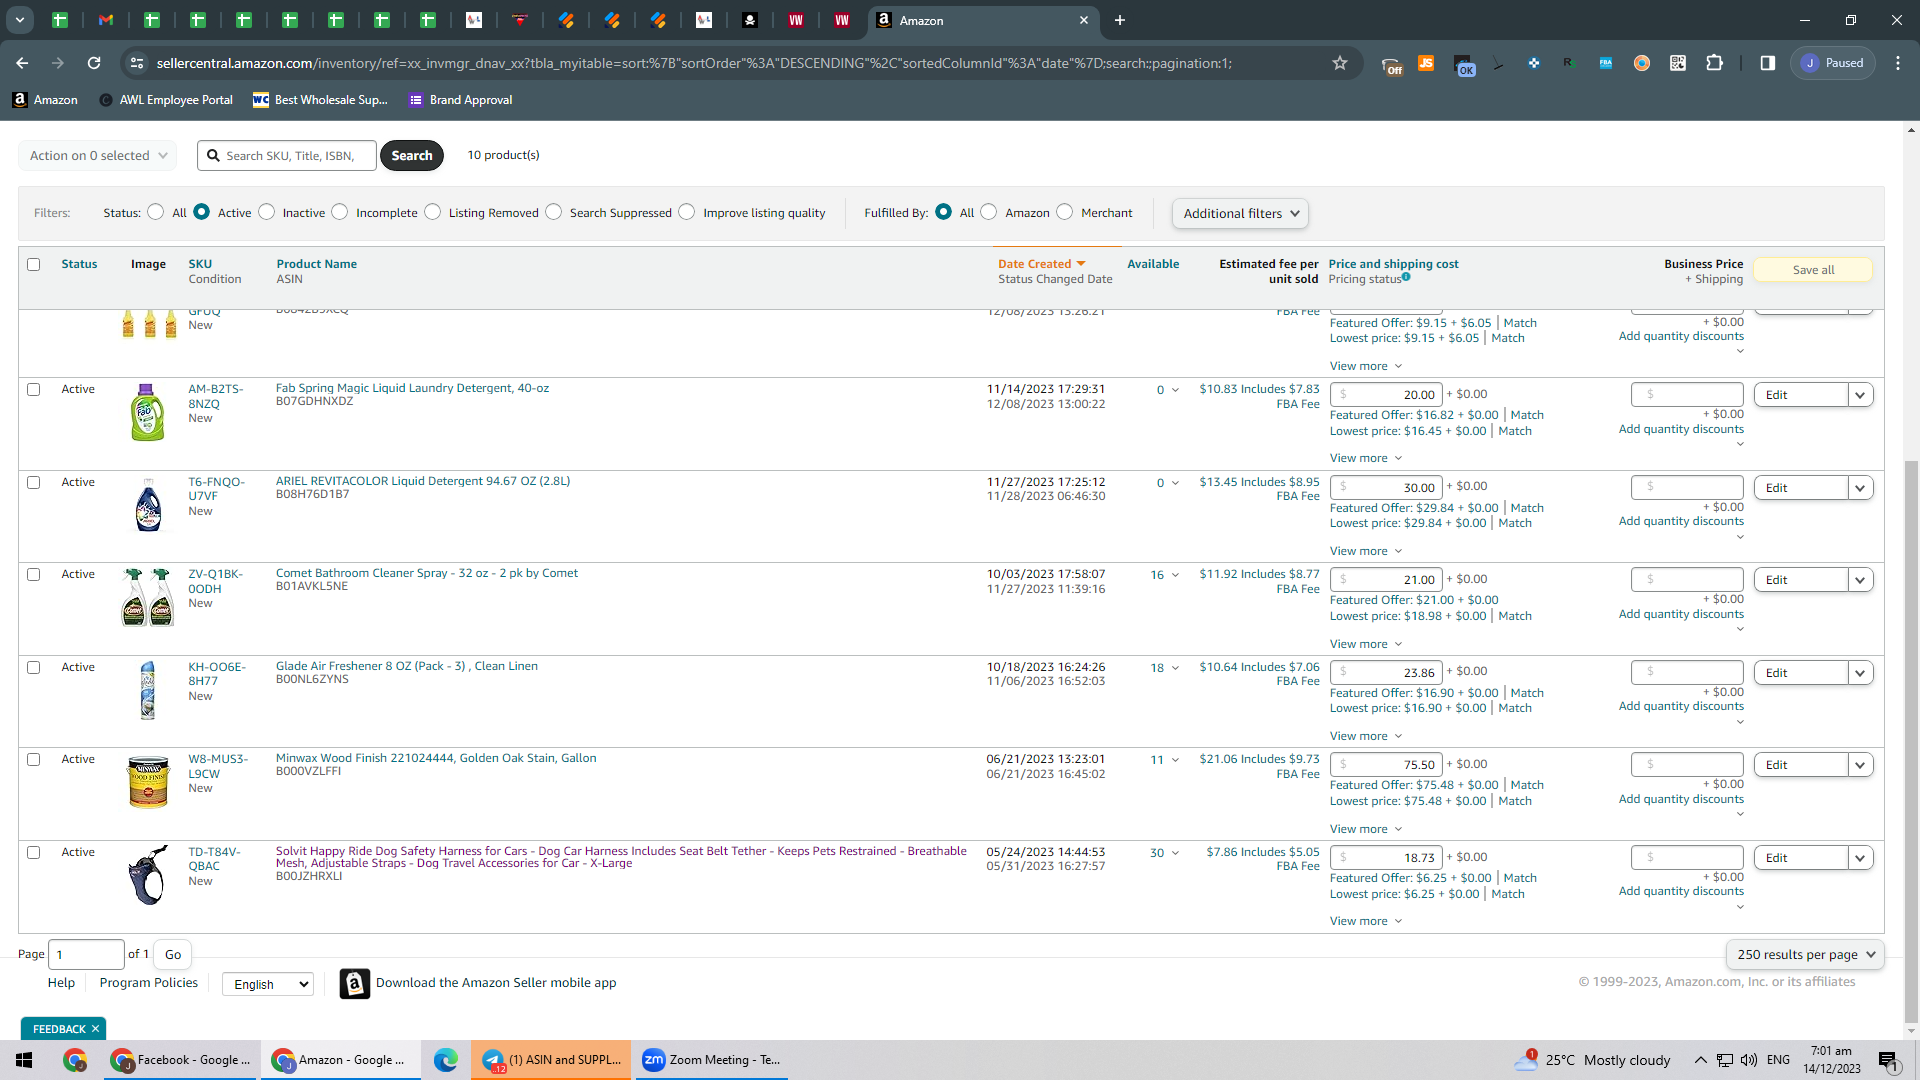This screenshot has width=1920, height=1080.
Task: Dismiss the FEEDBACK tab
Action: (96, 1029)
